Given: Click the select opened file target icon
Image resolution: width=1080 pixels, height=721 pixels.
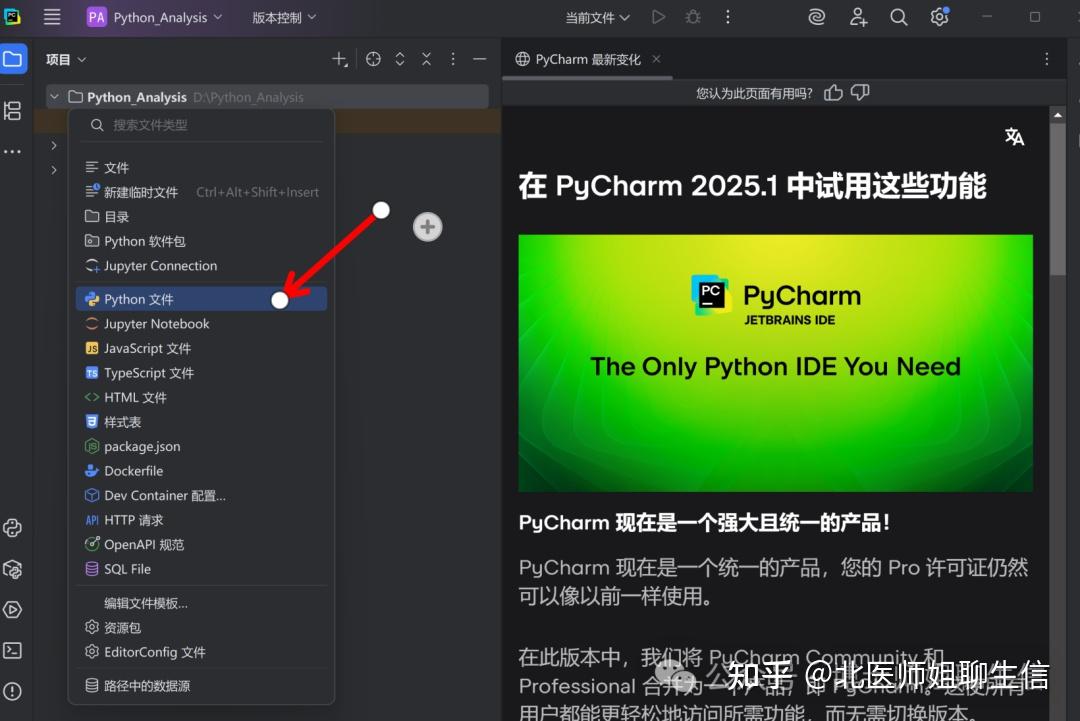Looking at the screenshot, I should coord(373,60).
